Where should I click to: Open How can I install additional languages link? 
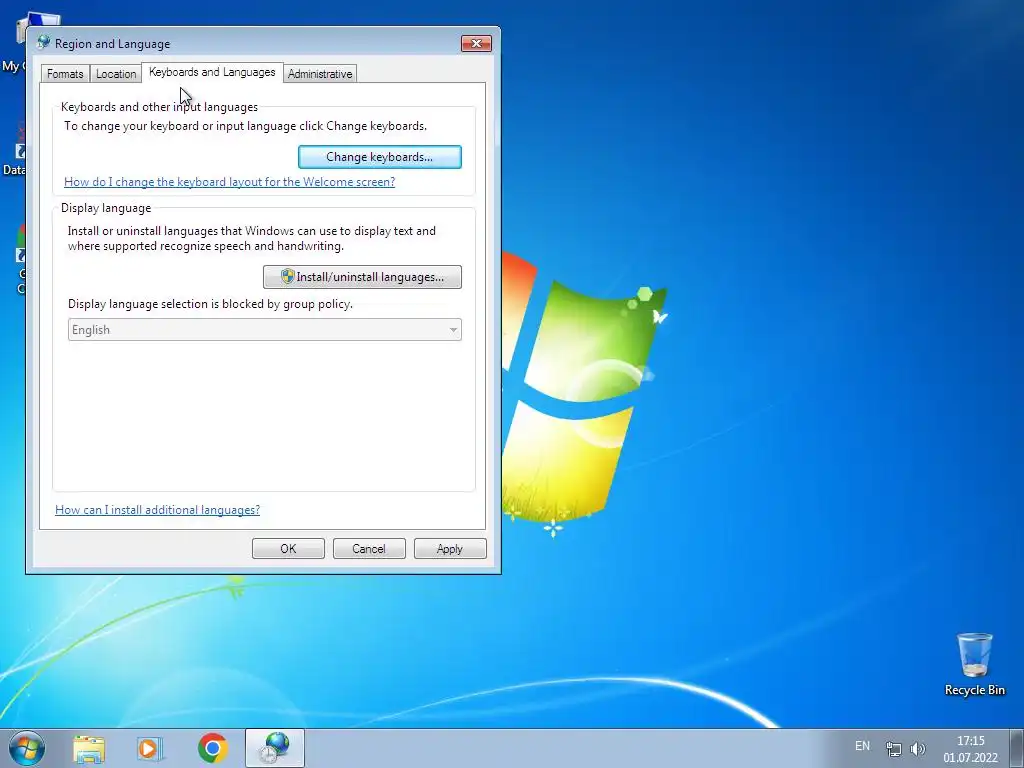coord(157,509)
